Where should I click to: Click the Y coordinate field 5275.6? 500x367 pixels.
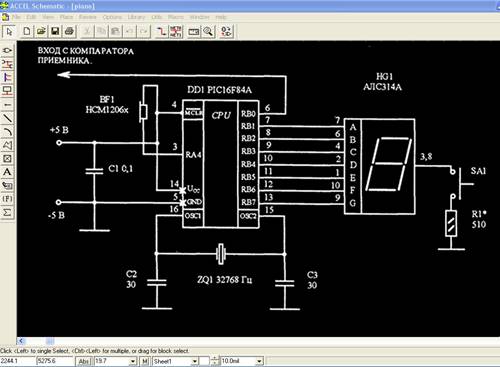(x=54, y=361)
